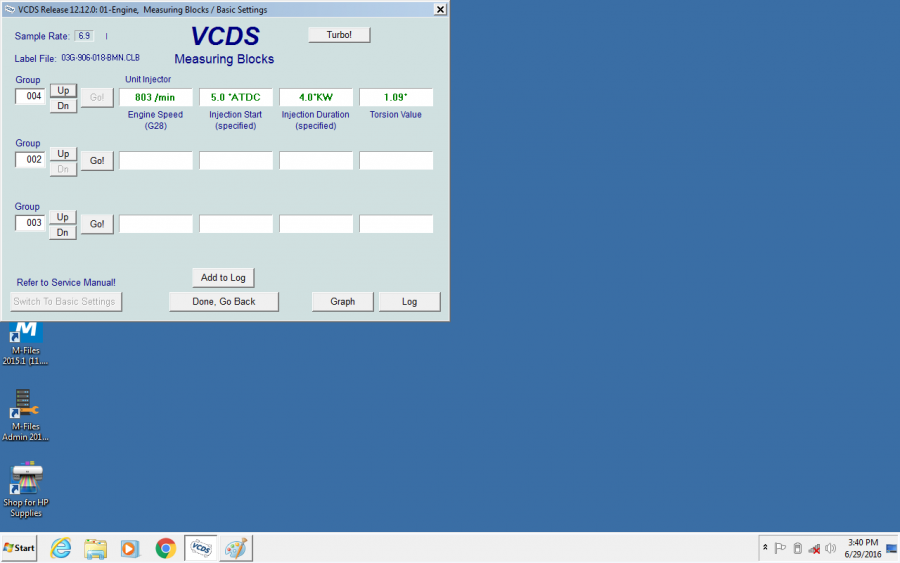
Task: Click the Graph button
Action: coord(342,301)
